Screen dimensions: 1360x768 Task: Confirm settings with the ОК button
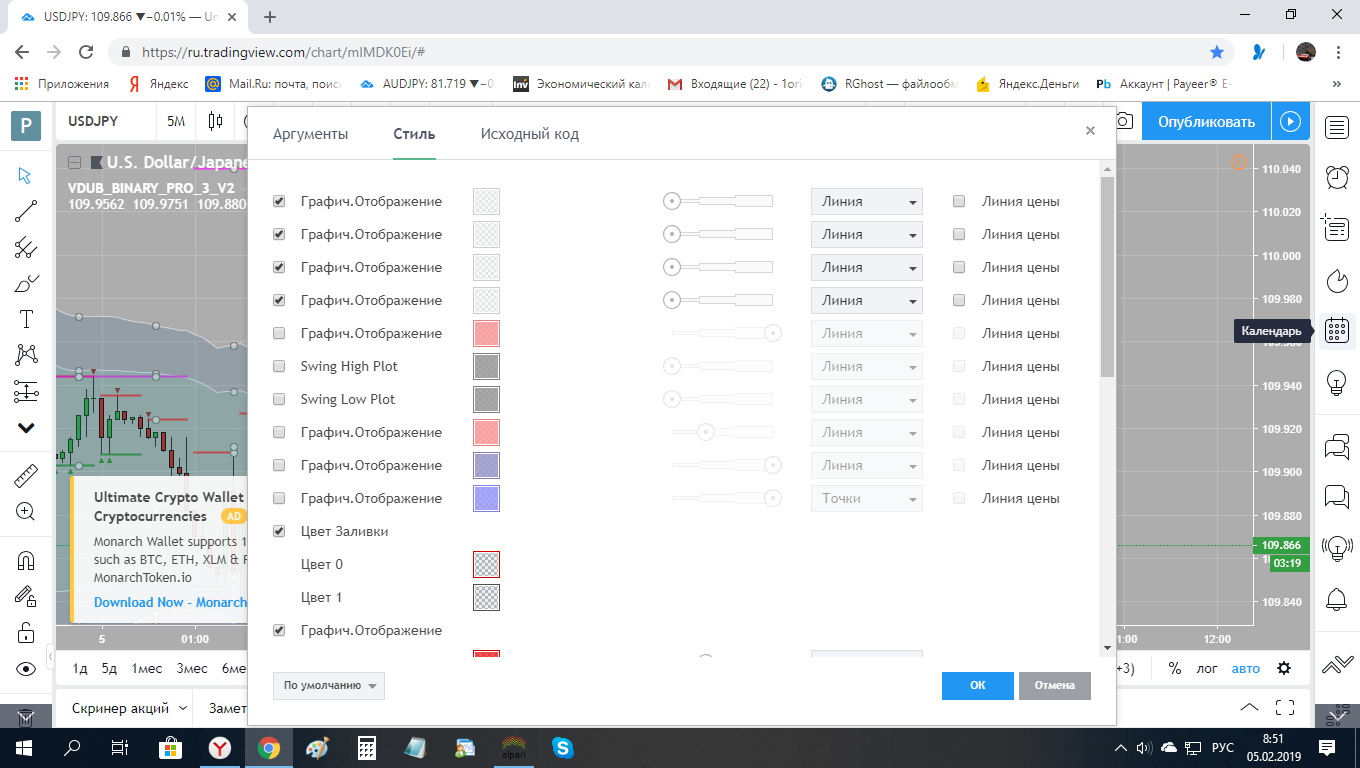pos(977,685)
